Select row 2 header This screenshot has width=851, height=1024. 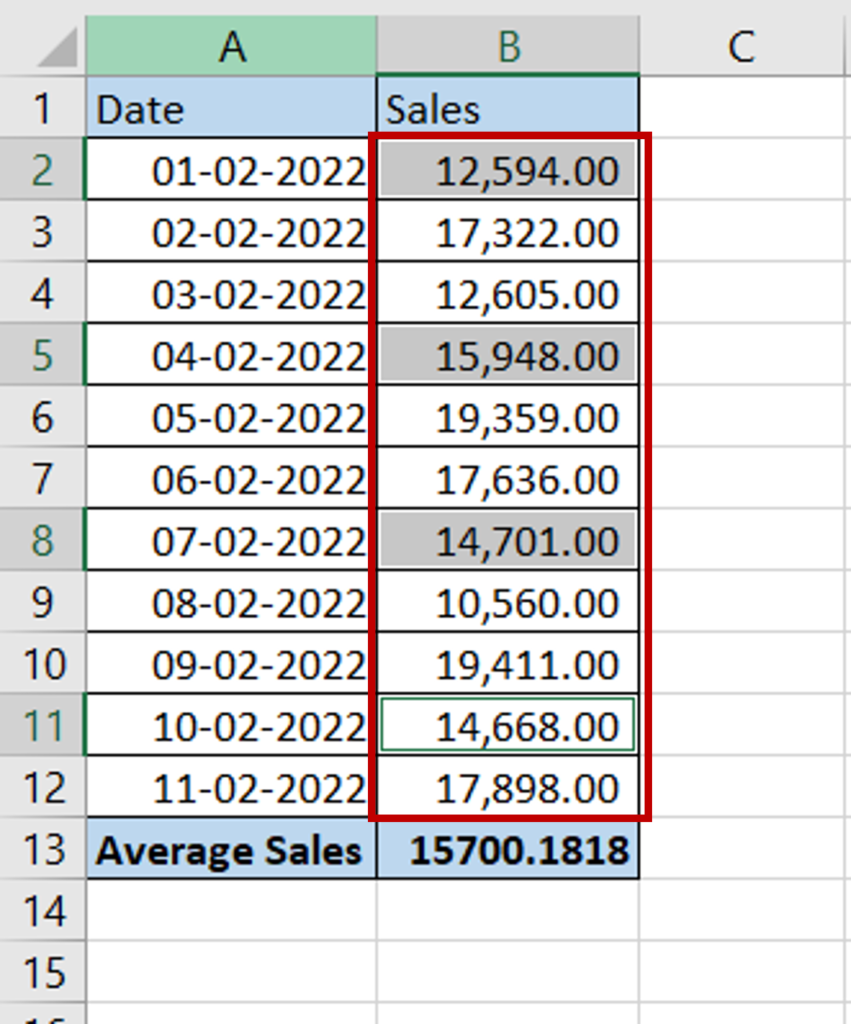point(42,169)
